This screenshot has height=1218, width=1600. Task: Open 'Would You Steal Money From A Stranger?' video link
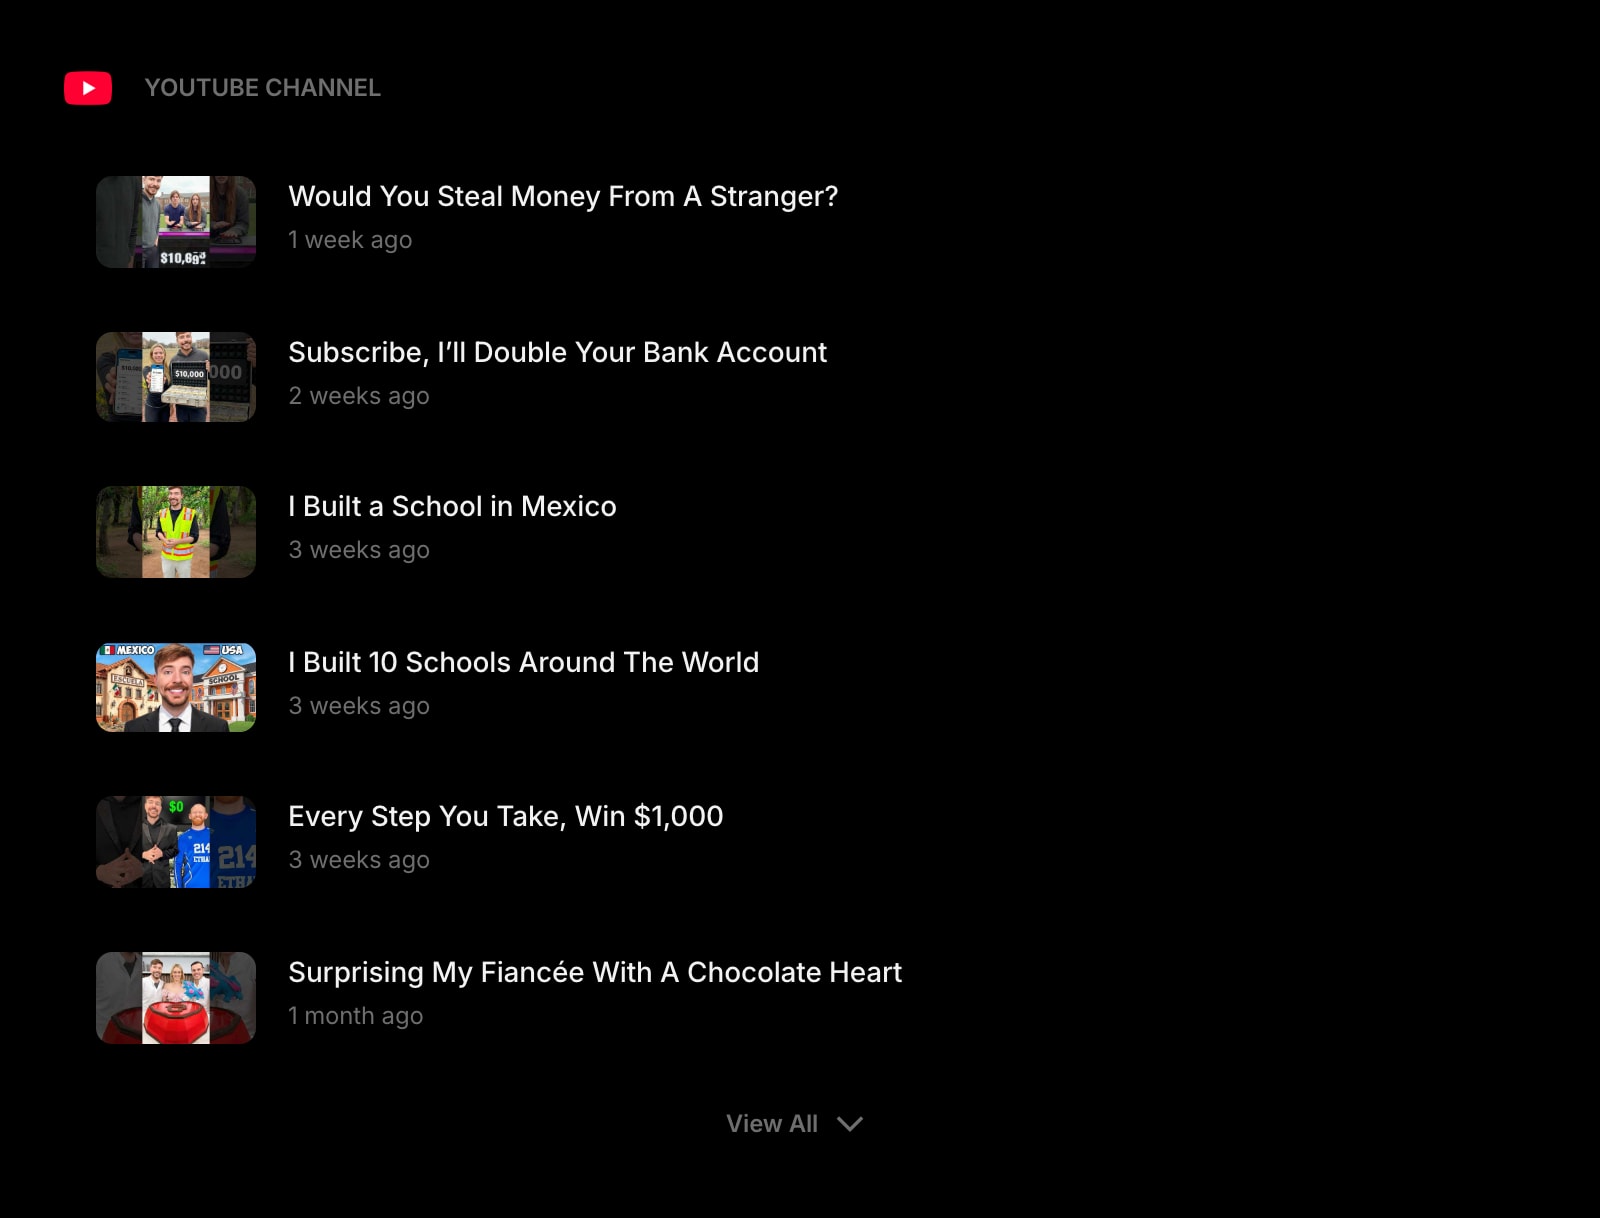(x=563, y=197)
